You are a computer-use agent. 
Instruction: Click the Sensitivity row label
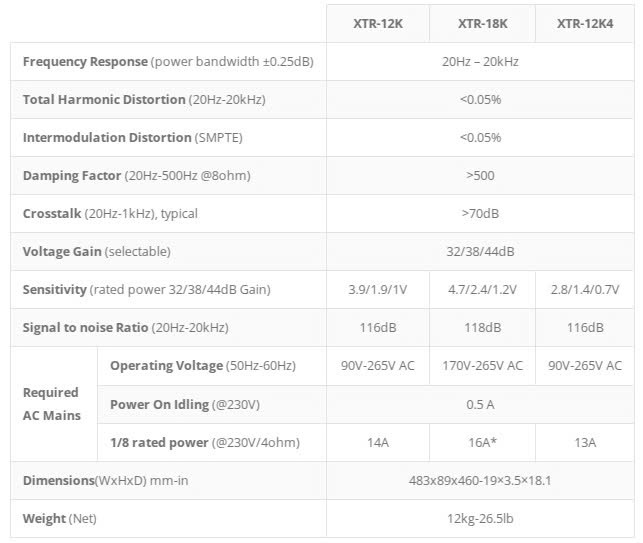pyautogui.click(x=146, y=290)
